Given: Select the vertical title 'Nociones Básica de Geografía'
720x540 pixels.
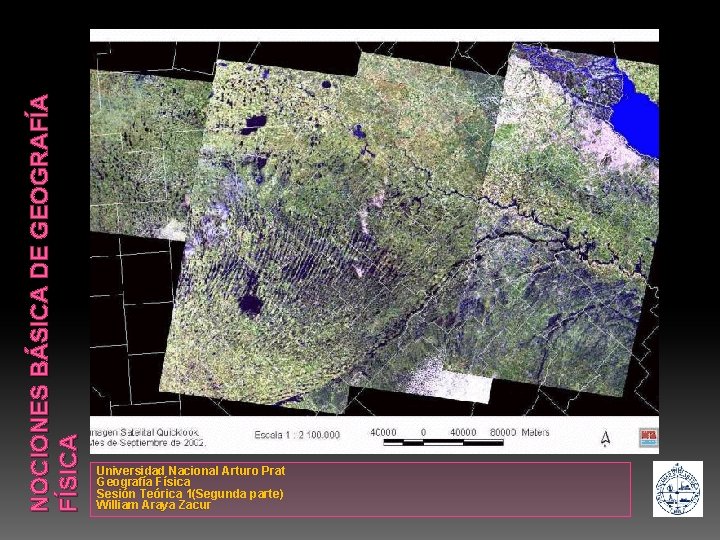Looking at the screenshot, I should pos(39,303).
